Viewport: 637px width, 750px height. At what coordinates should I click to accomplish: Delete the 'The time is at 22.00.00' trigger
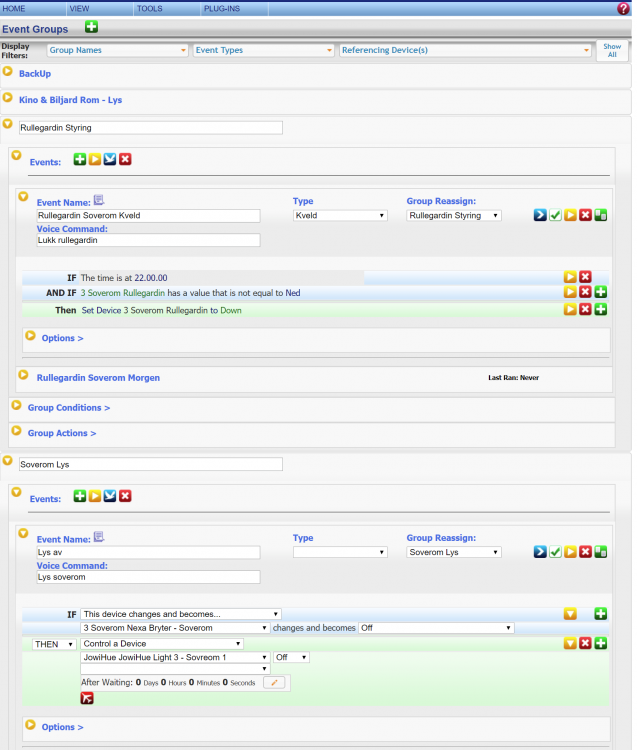pyautogui.click(x=585, y=277)
